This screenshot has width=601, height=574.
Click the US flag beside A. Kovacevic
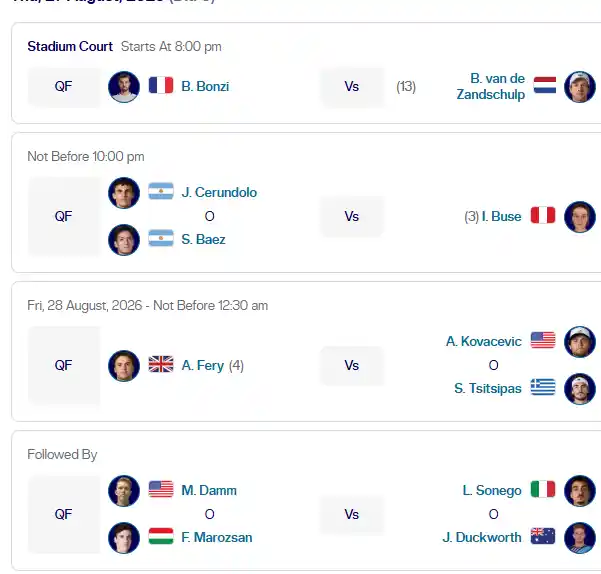coord(543,340)
